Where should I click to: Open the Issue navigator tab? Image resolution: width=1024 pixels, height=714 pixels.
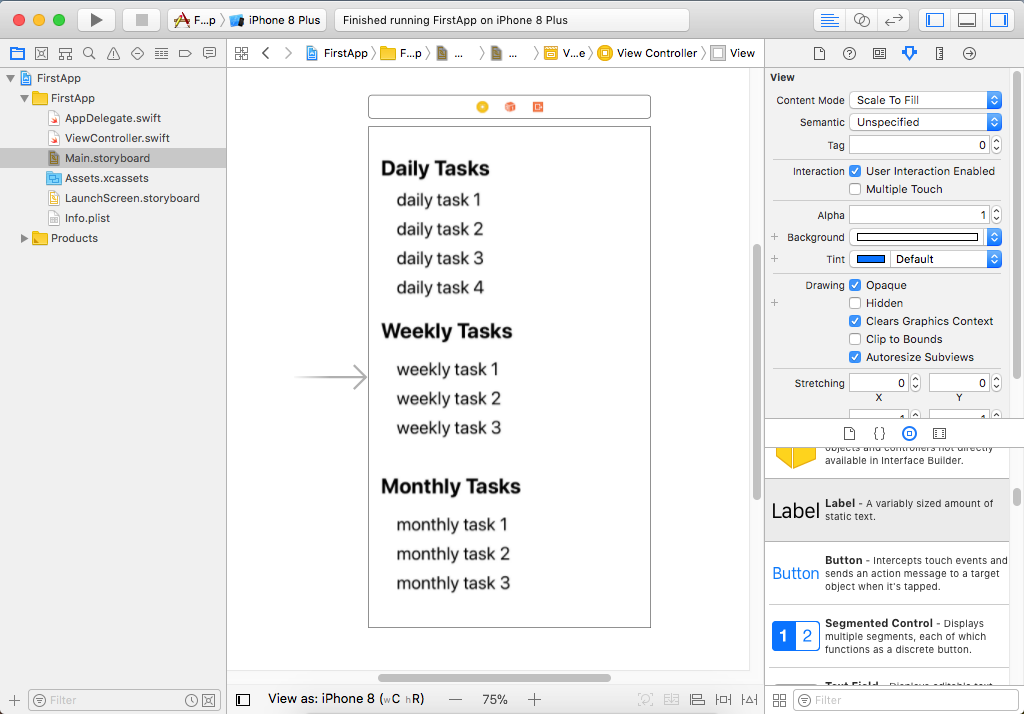114,54
